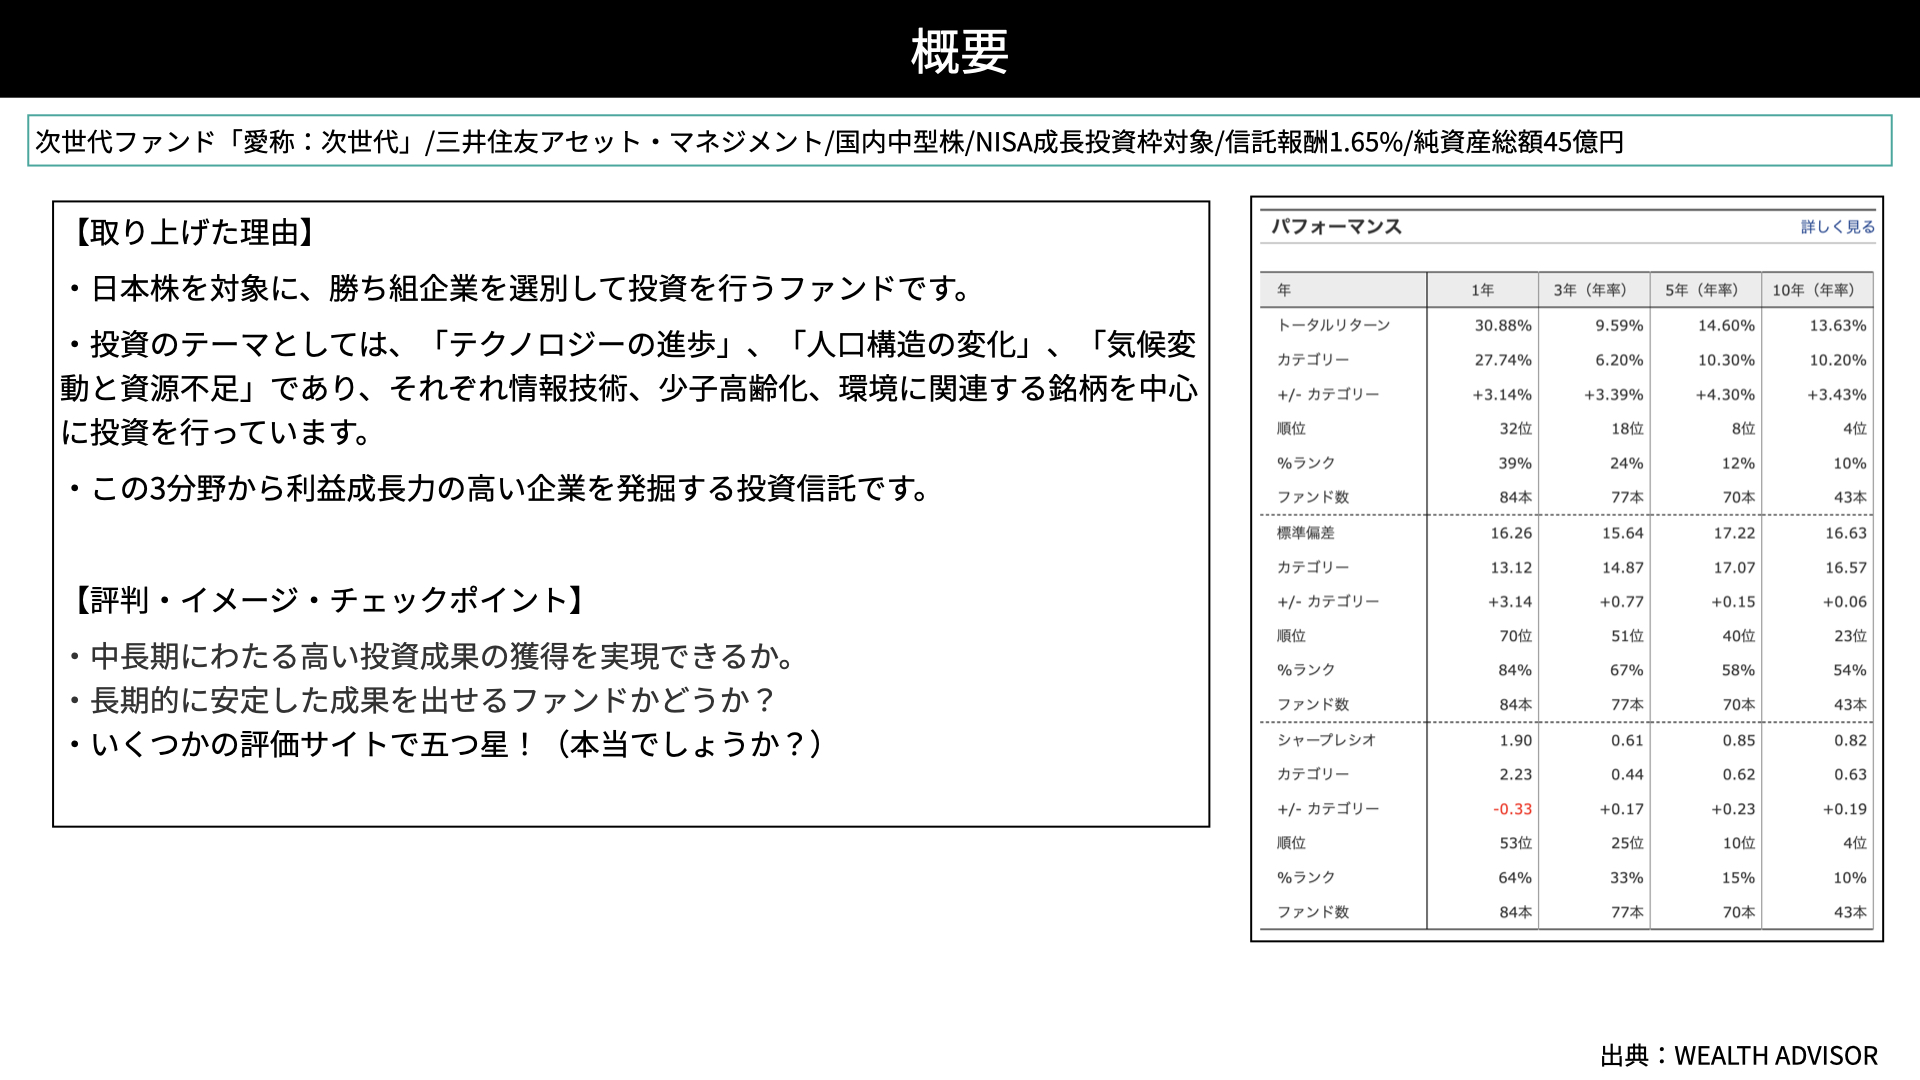
Task: Click the 9.59% three-year return value
Action: click(x=1619, y=325)
